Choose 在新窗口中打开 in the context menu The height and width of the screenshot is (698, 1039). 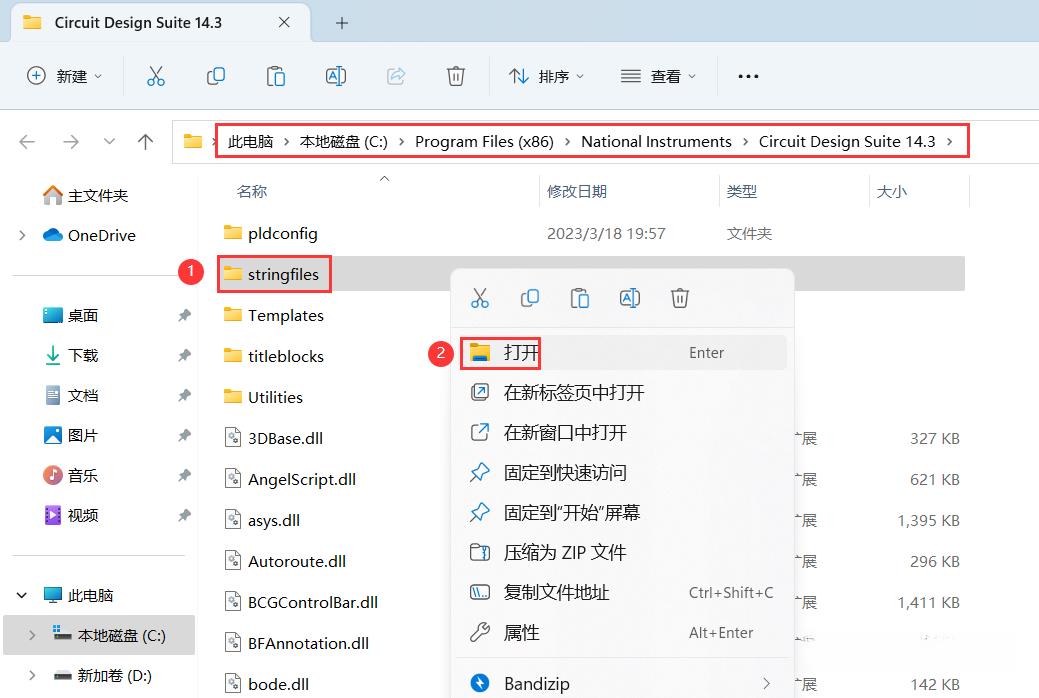click(x=623, y=433)
